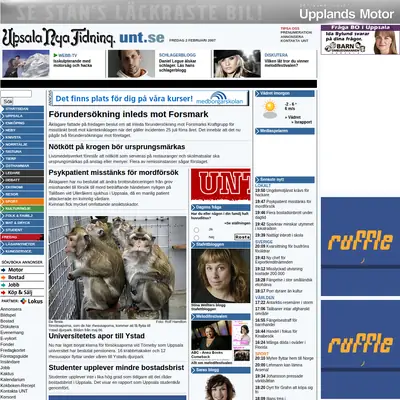The height and width of the screenshot is (400, 400).
Task: Click chevron icon on Vädret imorgon header
Action: click(x=258, y=94)
